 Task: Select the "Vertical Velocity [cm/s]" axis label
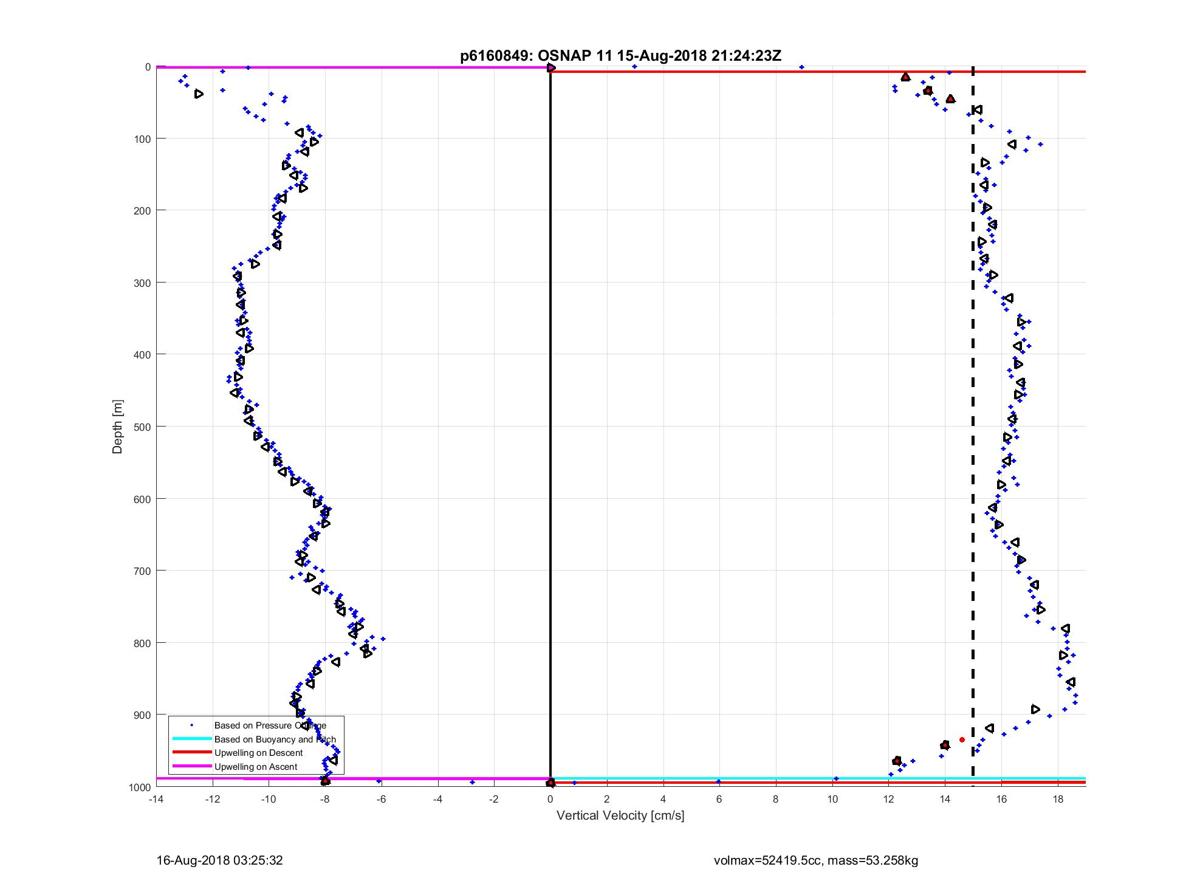click(620, 815)
